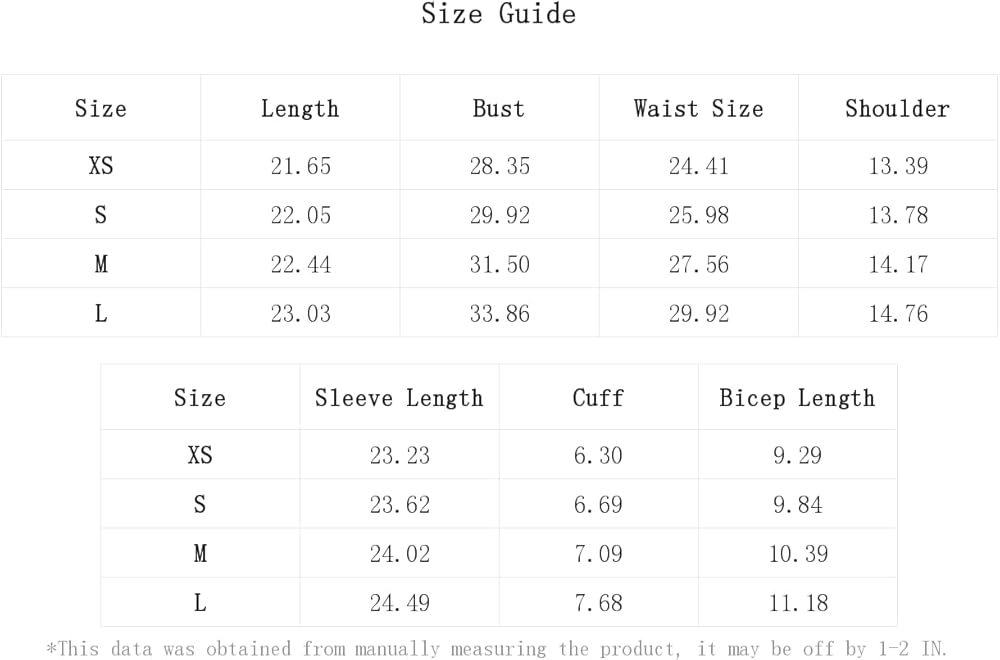Click the Size Guide title
This screenshot has width=1000, height=660.
[498, 15]
